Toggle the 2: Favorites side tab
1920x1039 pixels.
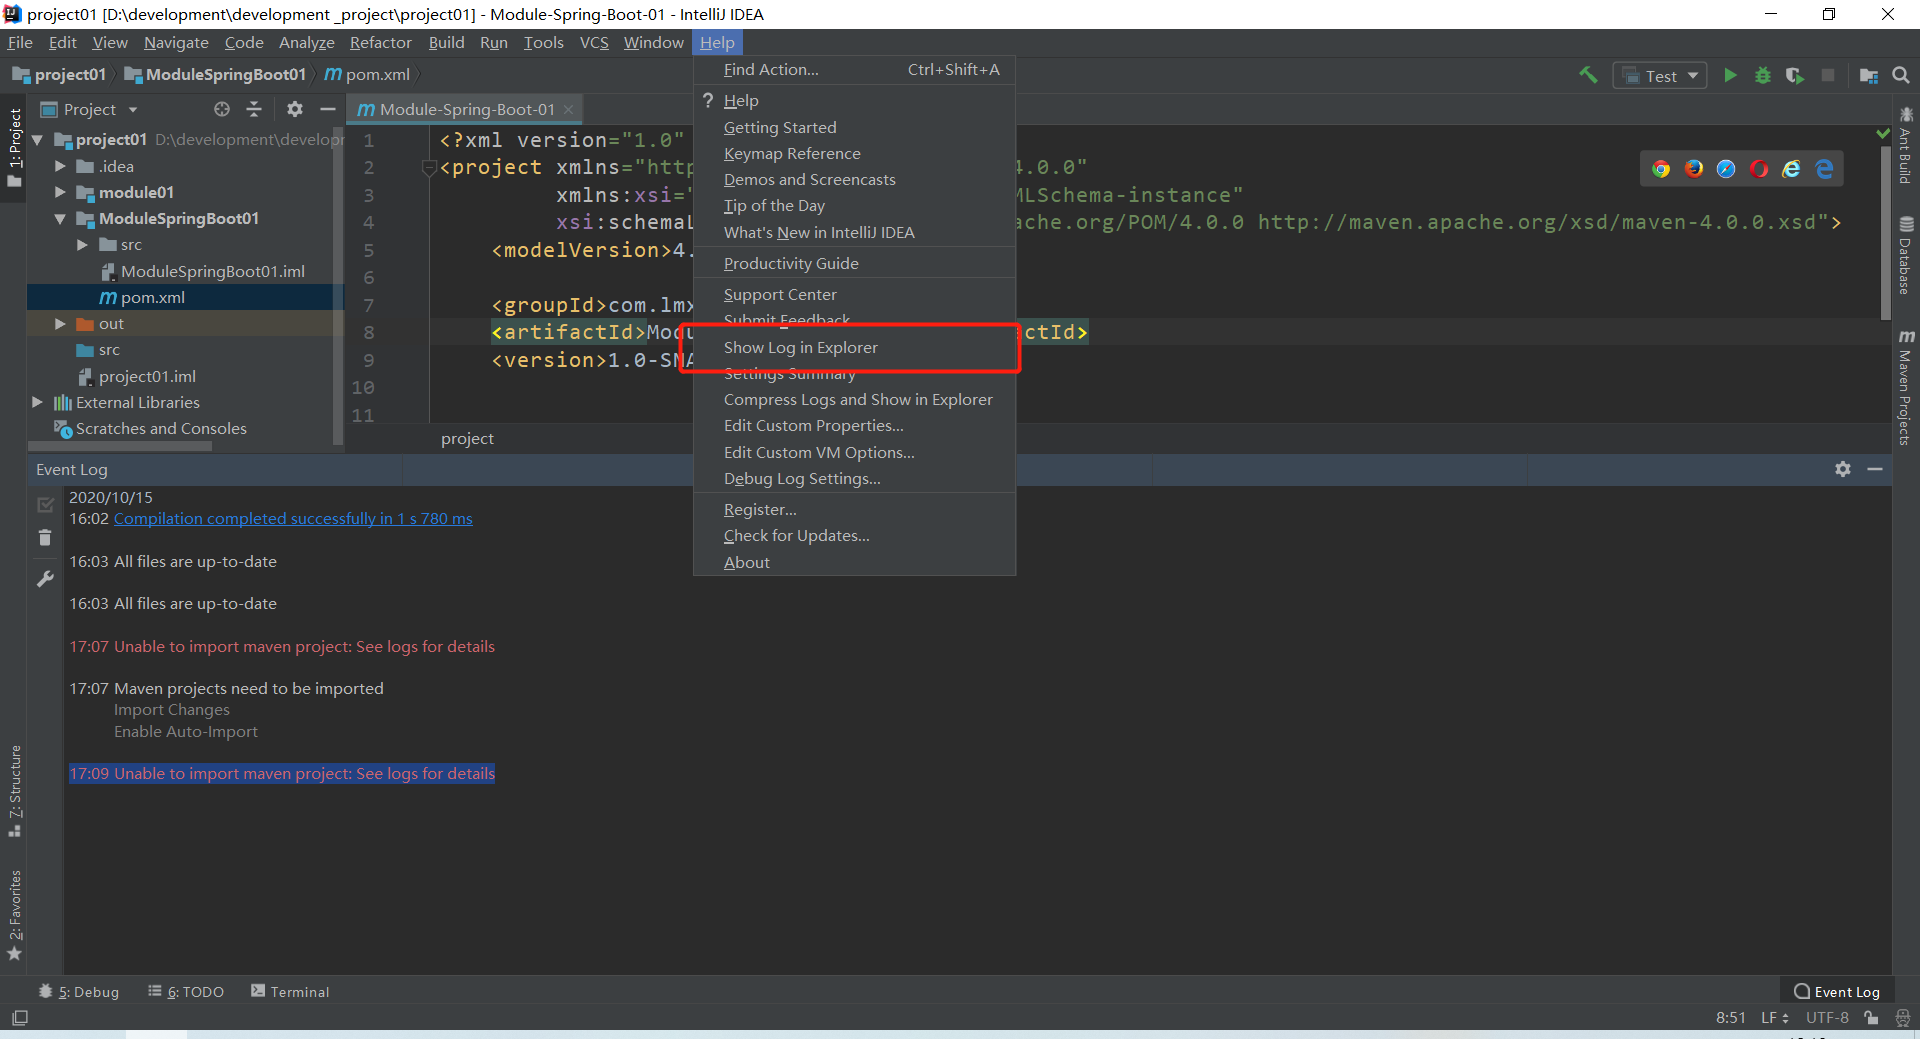pyautogui.click(x=15, y=915)
